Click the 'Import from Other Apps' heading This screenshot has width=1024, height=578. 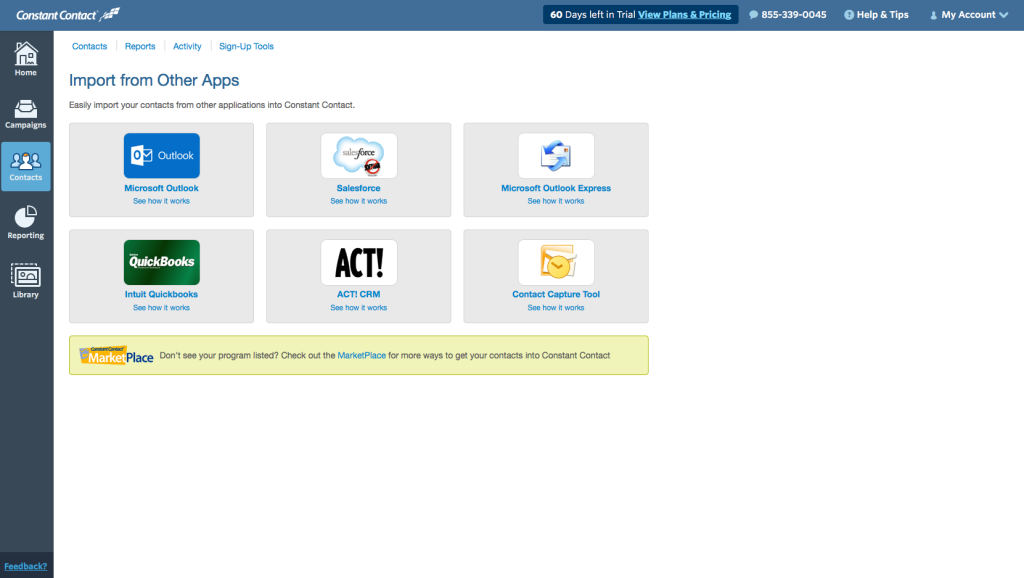(154, 80)
